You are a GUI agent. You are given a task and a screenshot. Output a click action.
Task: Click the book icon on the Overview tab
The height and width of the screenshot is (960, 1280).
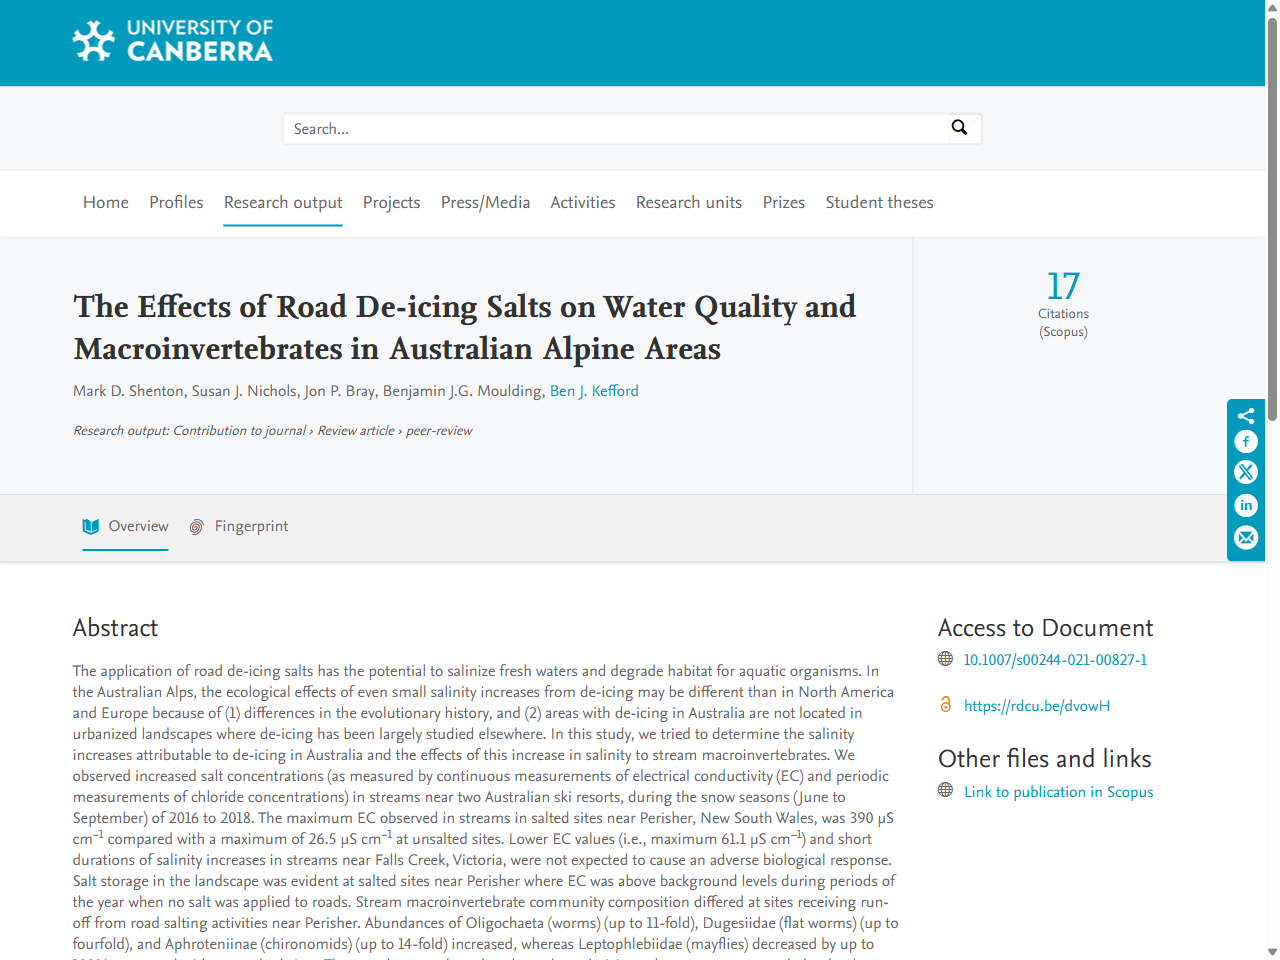[90, 525]
